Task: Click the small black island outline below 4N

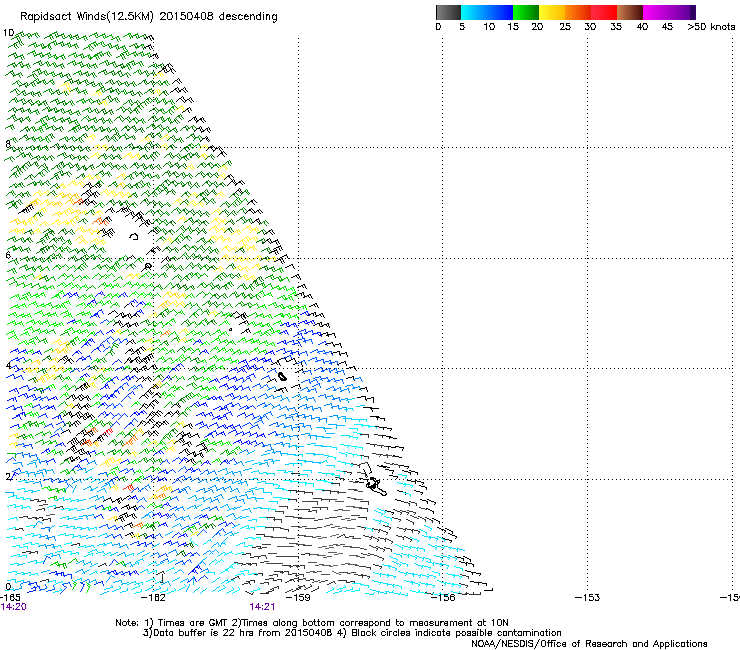Action: point(282,376)
